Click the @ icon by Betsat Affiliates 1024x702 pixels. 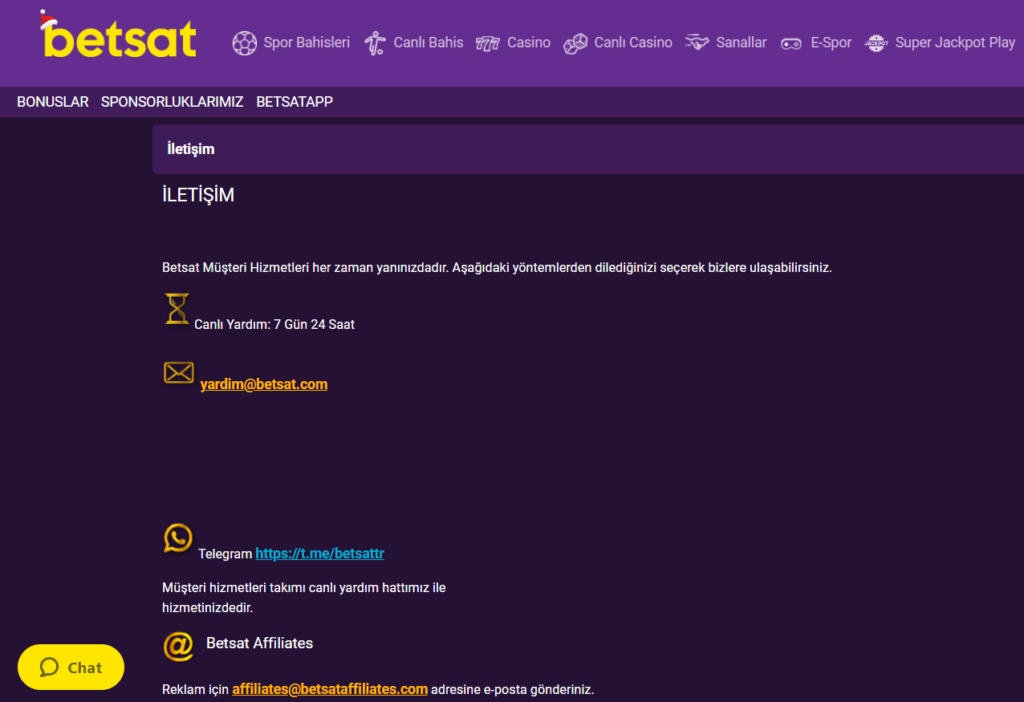point(178,646)
